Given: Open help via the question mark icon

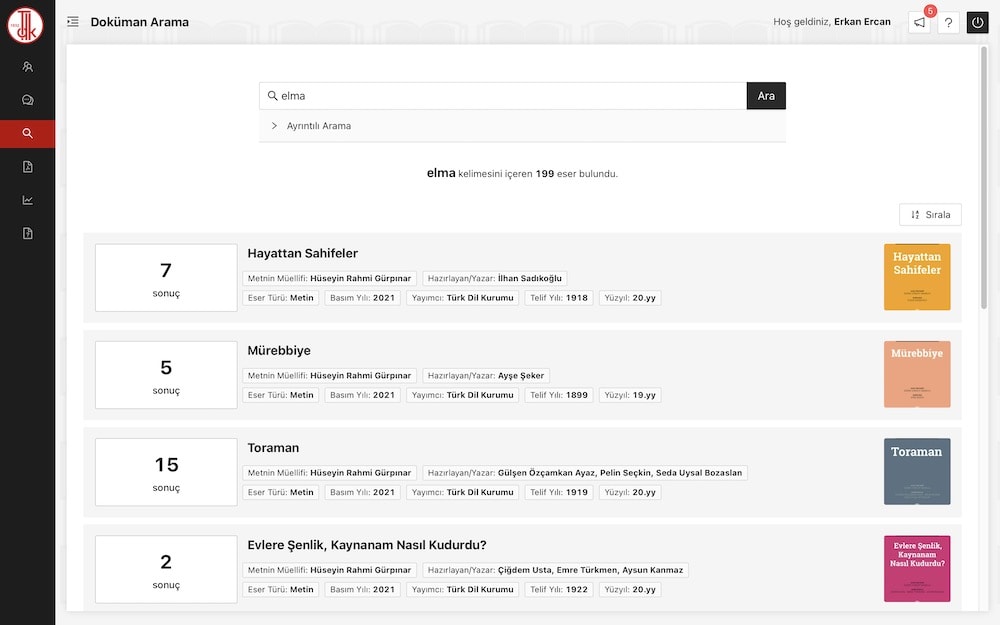Looking at the screenshot, I should coord(949,22).
